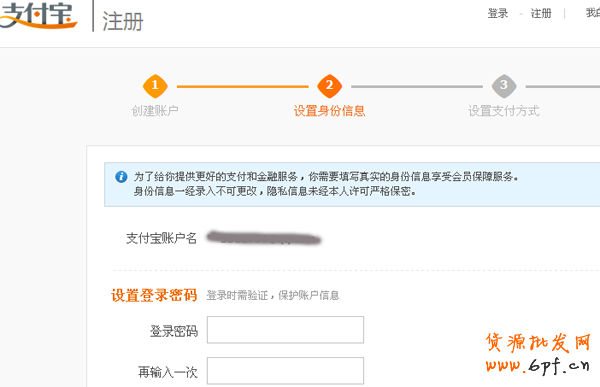Click the 货源批发网 watermark text
600x387 pixels.
tap(538, 342)
